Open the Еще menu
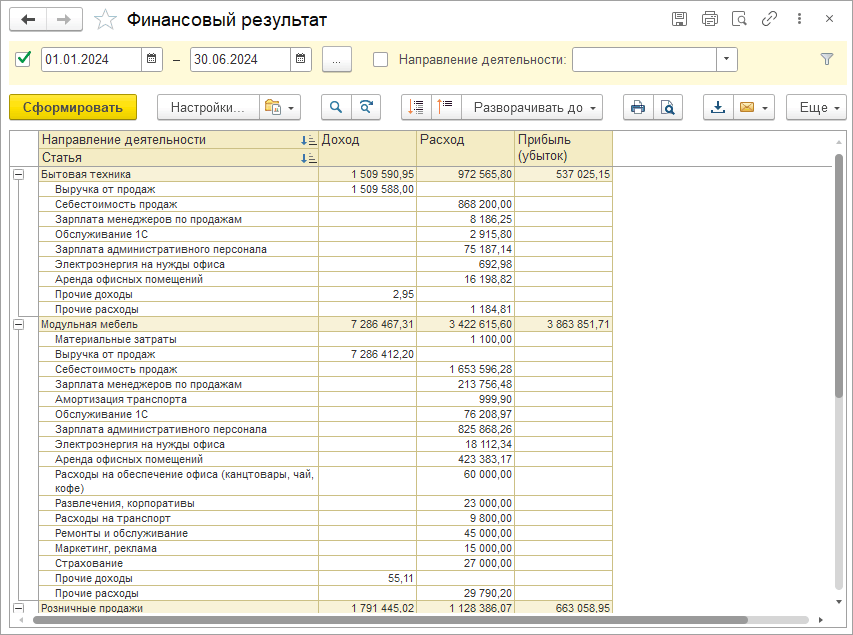The height and width of the screenshot is (635, 853). [x=815, y=107]
